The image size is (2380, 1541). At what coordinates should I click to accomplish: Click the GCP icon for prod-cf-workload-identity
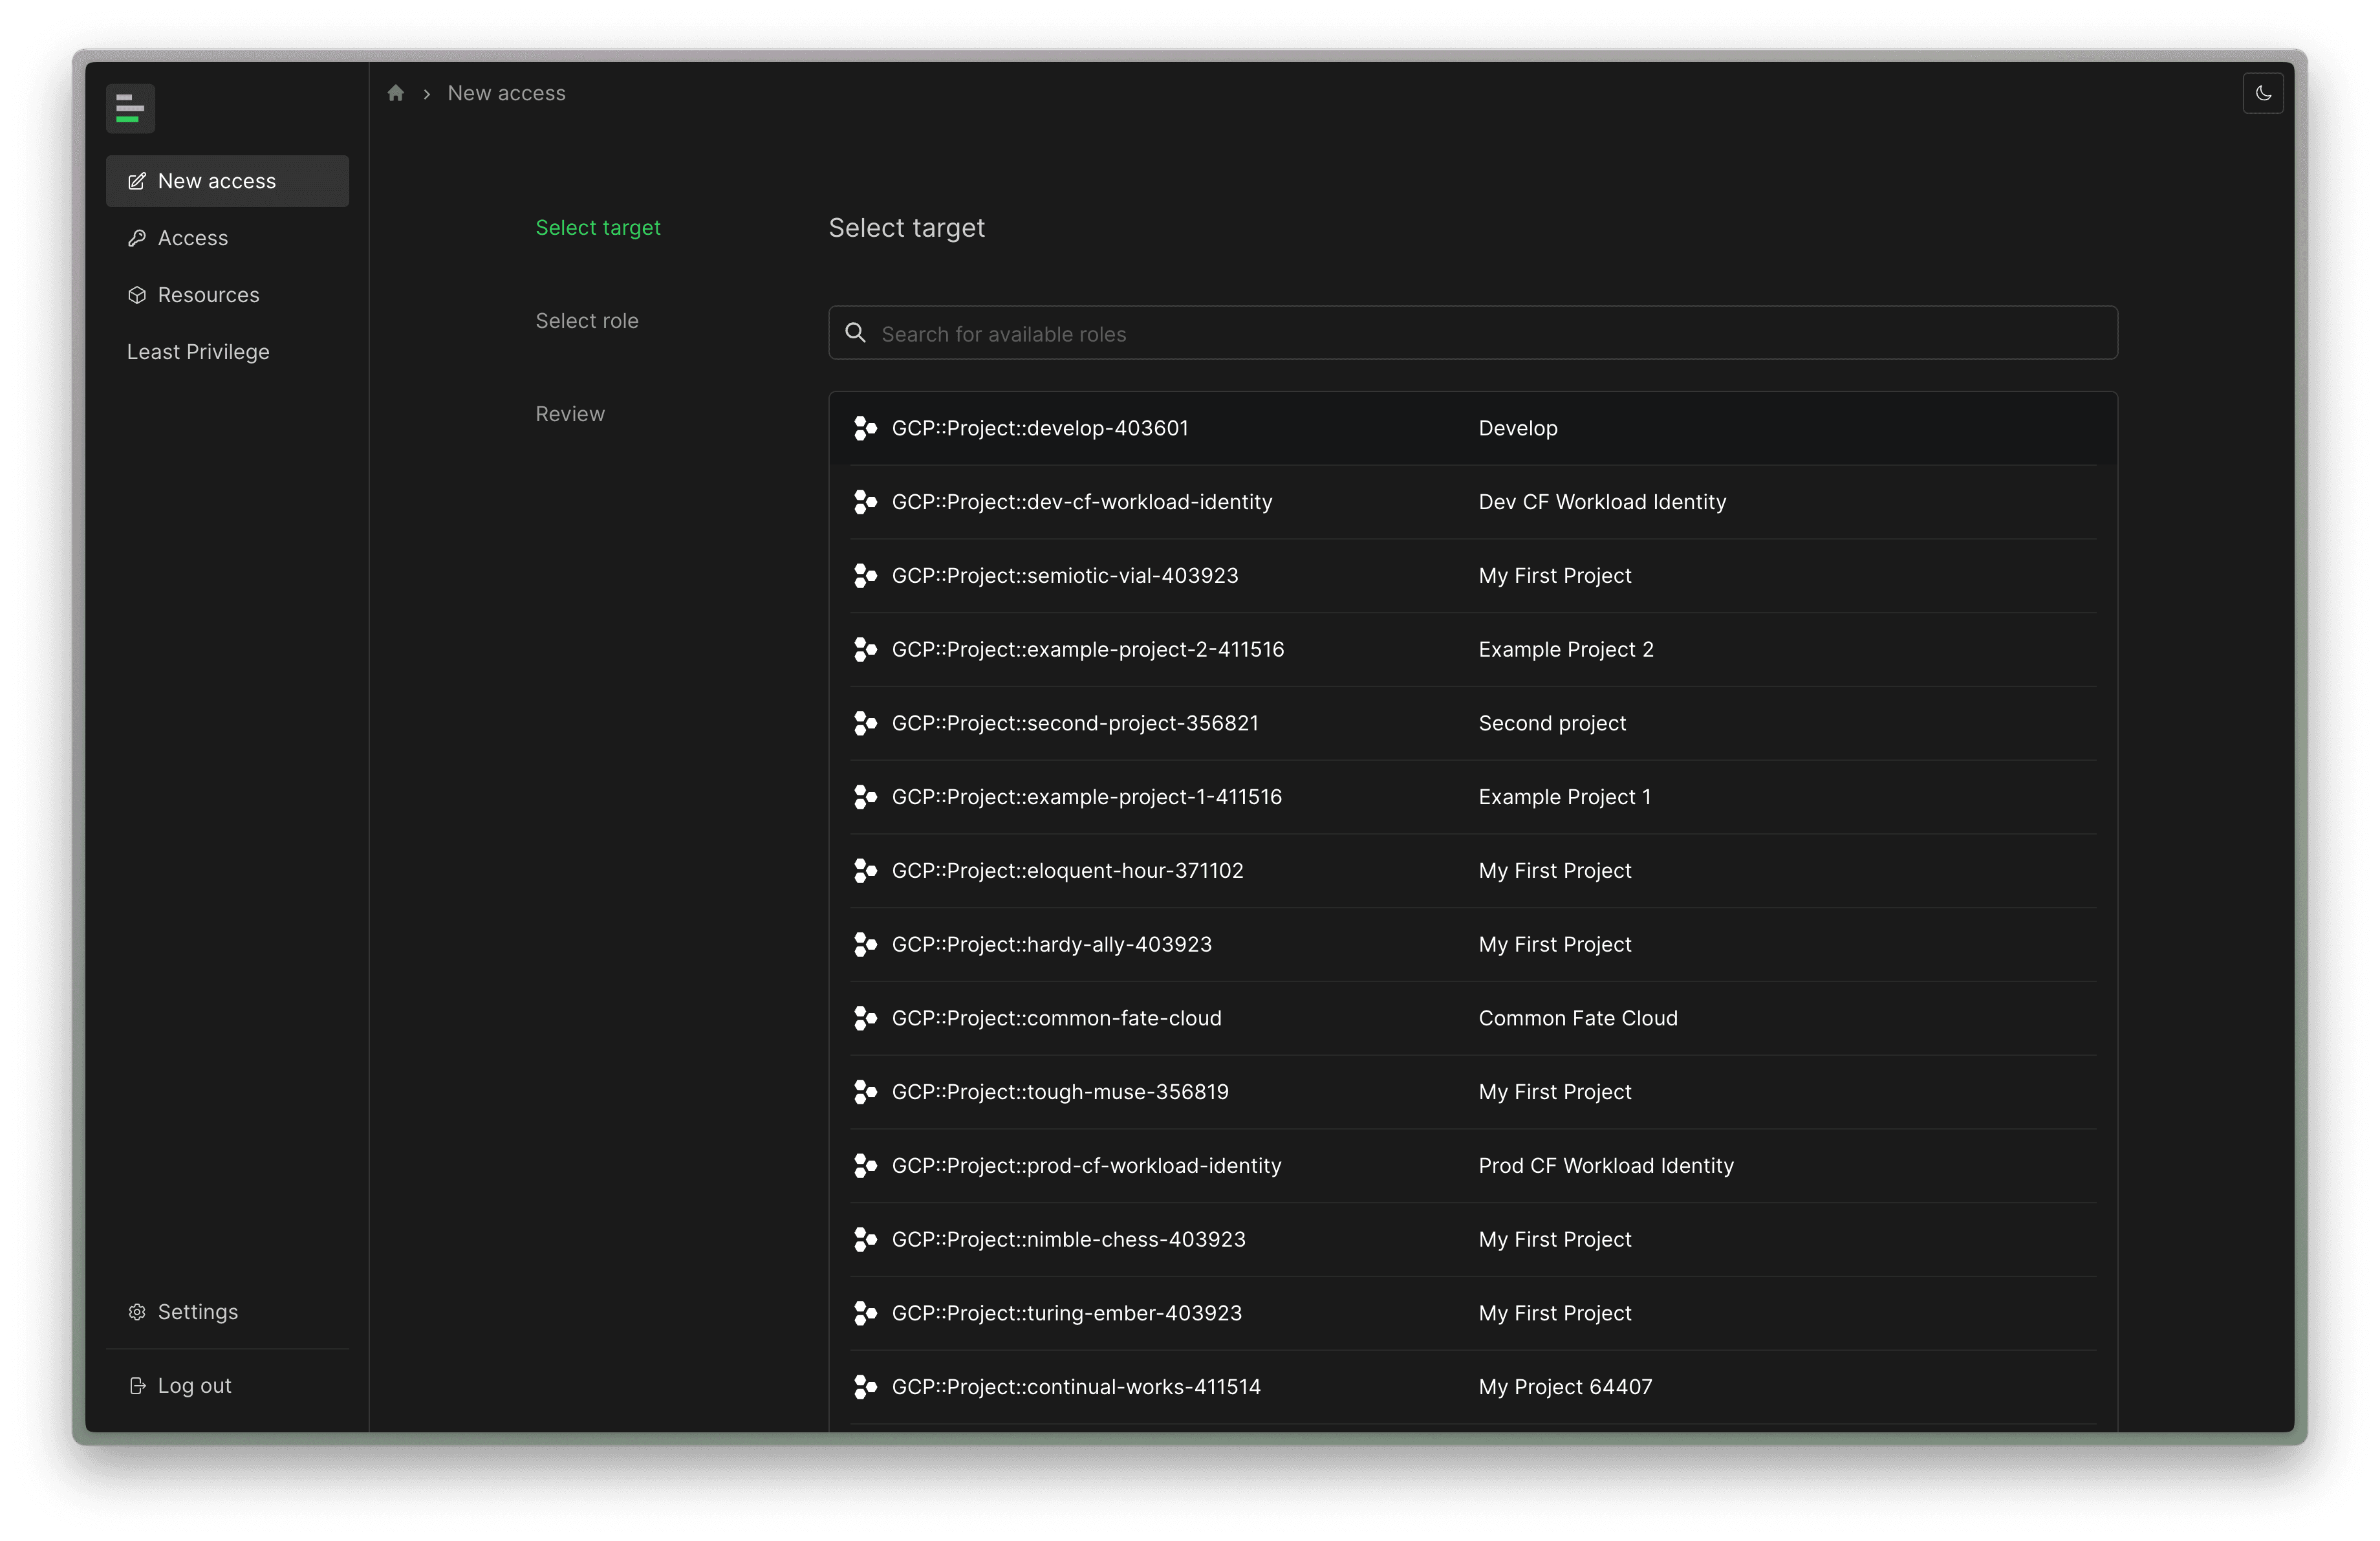[x=865, y=1166]
